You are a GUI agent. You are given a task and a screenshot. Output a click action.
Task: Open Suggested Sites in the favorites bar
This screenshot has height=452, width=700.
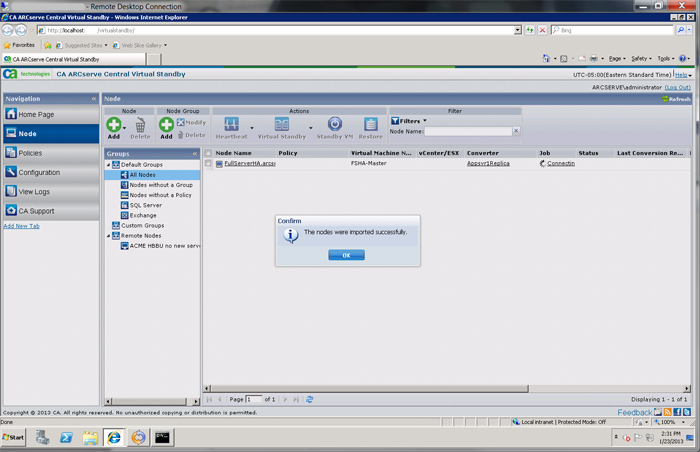pos(81,45)
